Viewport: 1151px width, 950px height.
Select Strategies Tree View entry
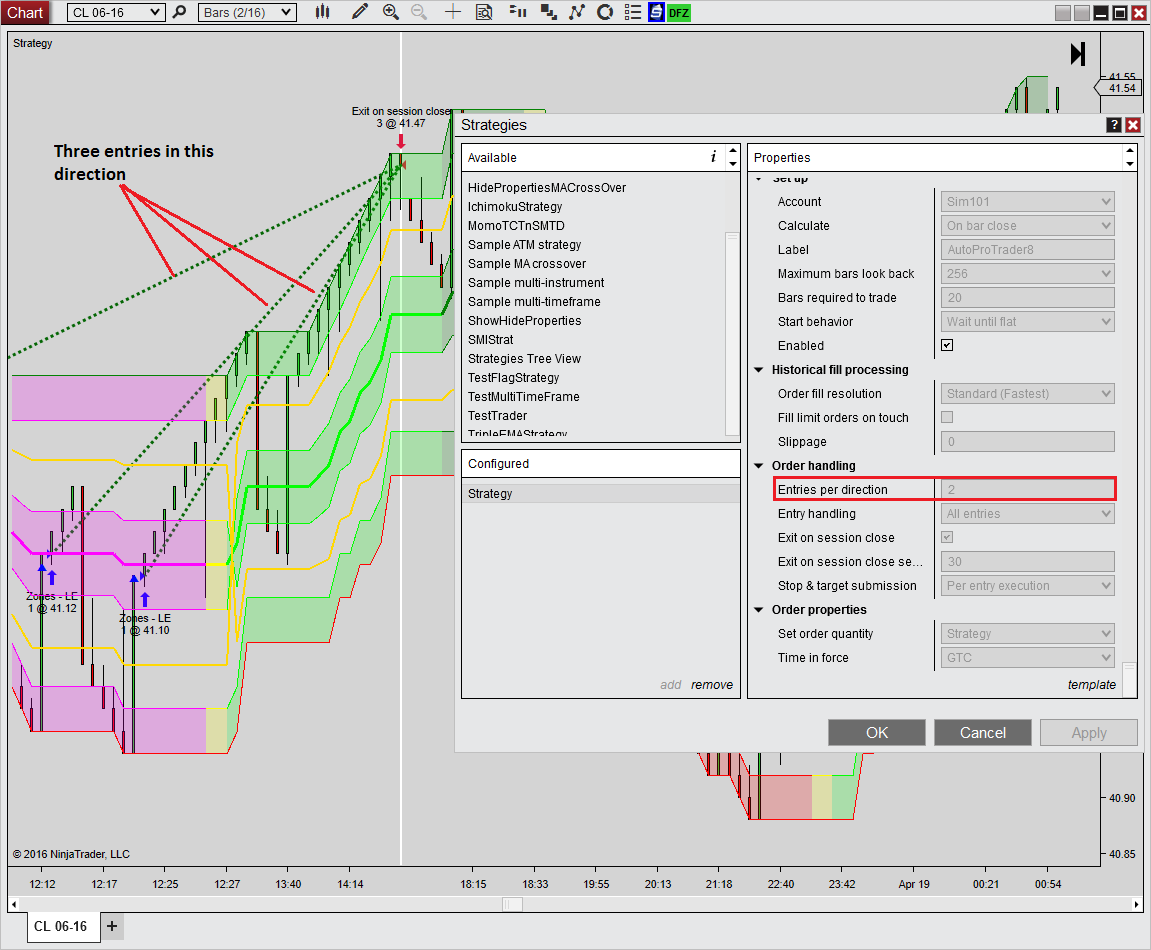tap(524, 358)
